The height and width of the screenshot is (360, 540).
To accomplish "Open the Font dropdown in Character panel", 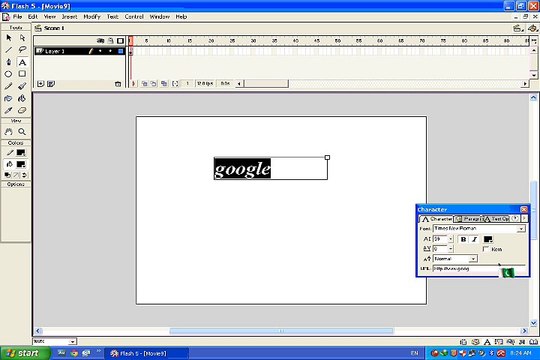I will [521, 228].
